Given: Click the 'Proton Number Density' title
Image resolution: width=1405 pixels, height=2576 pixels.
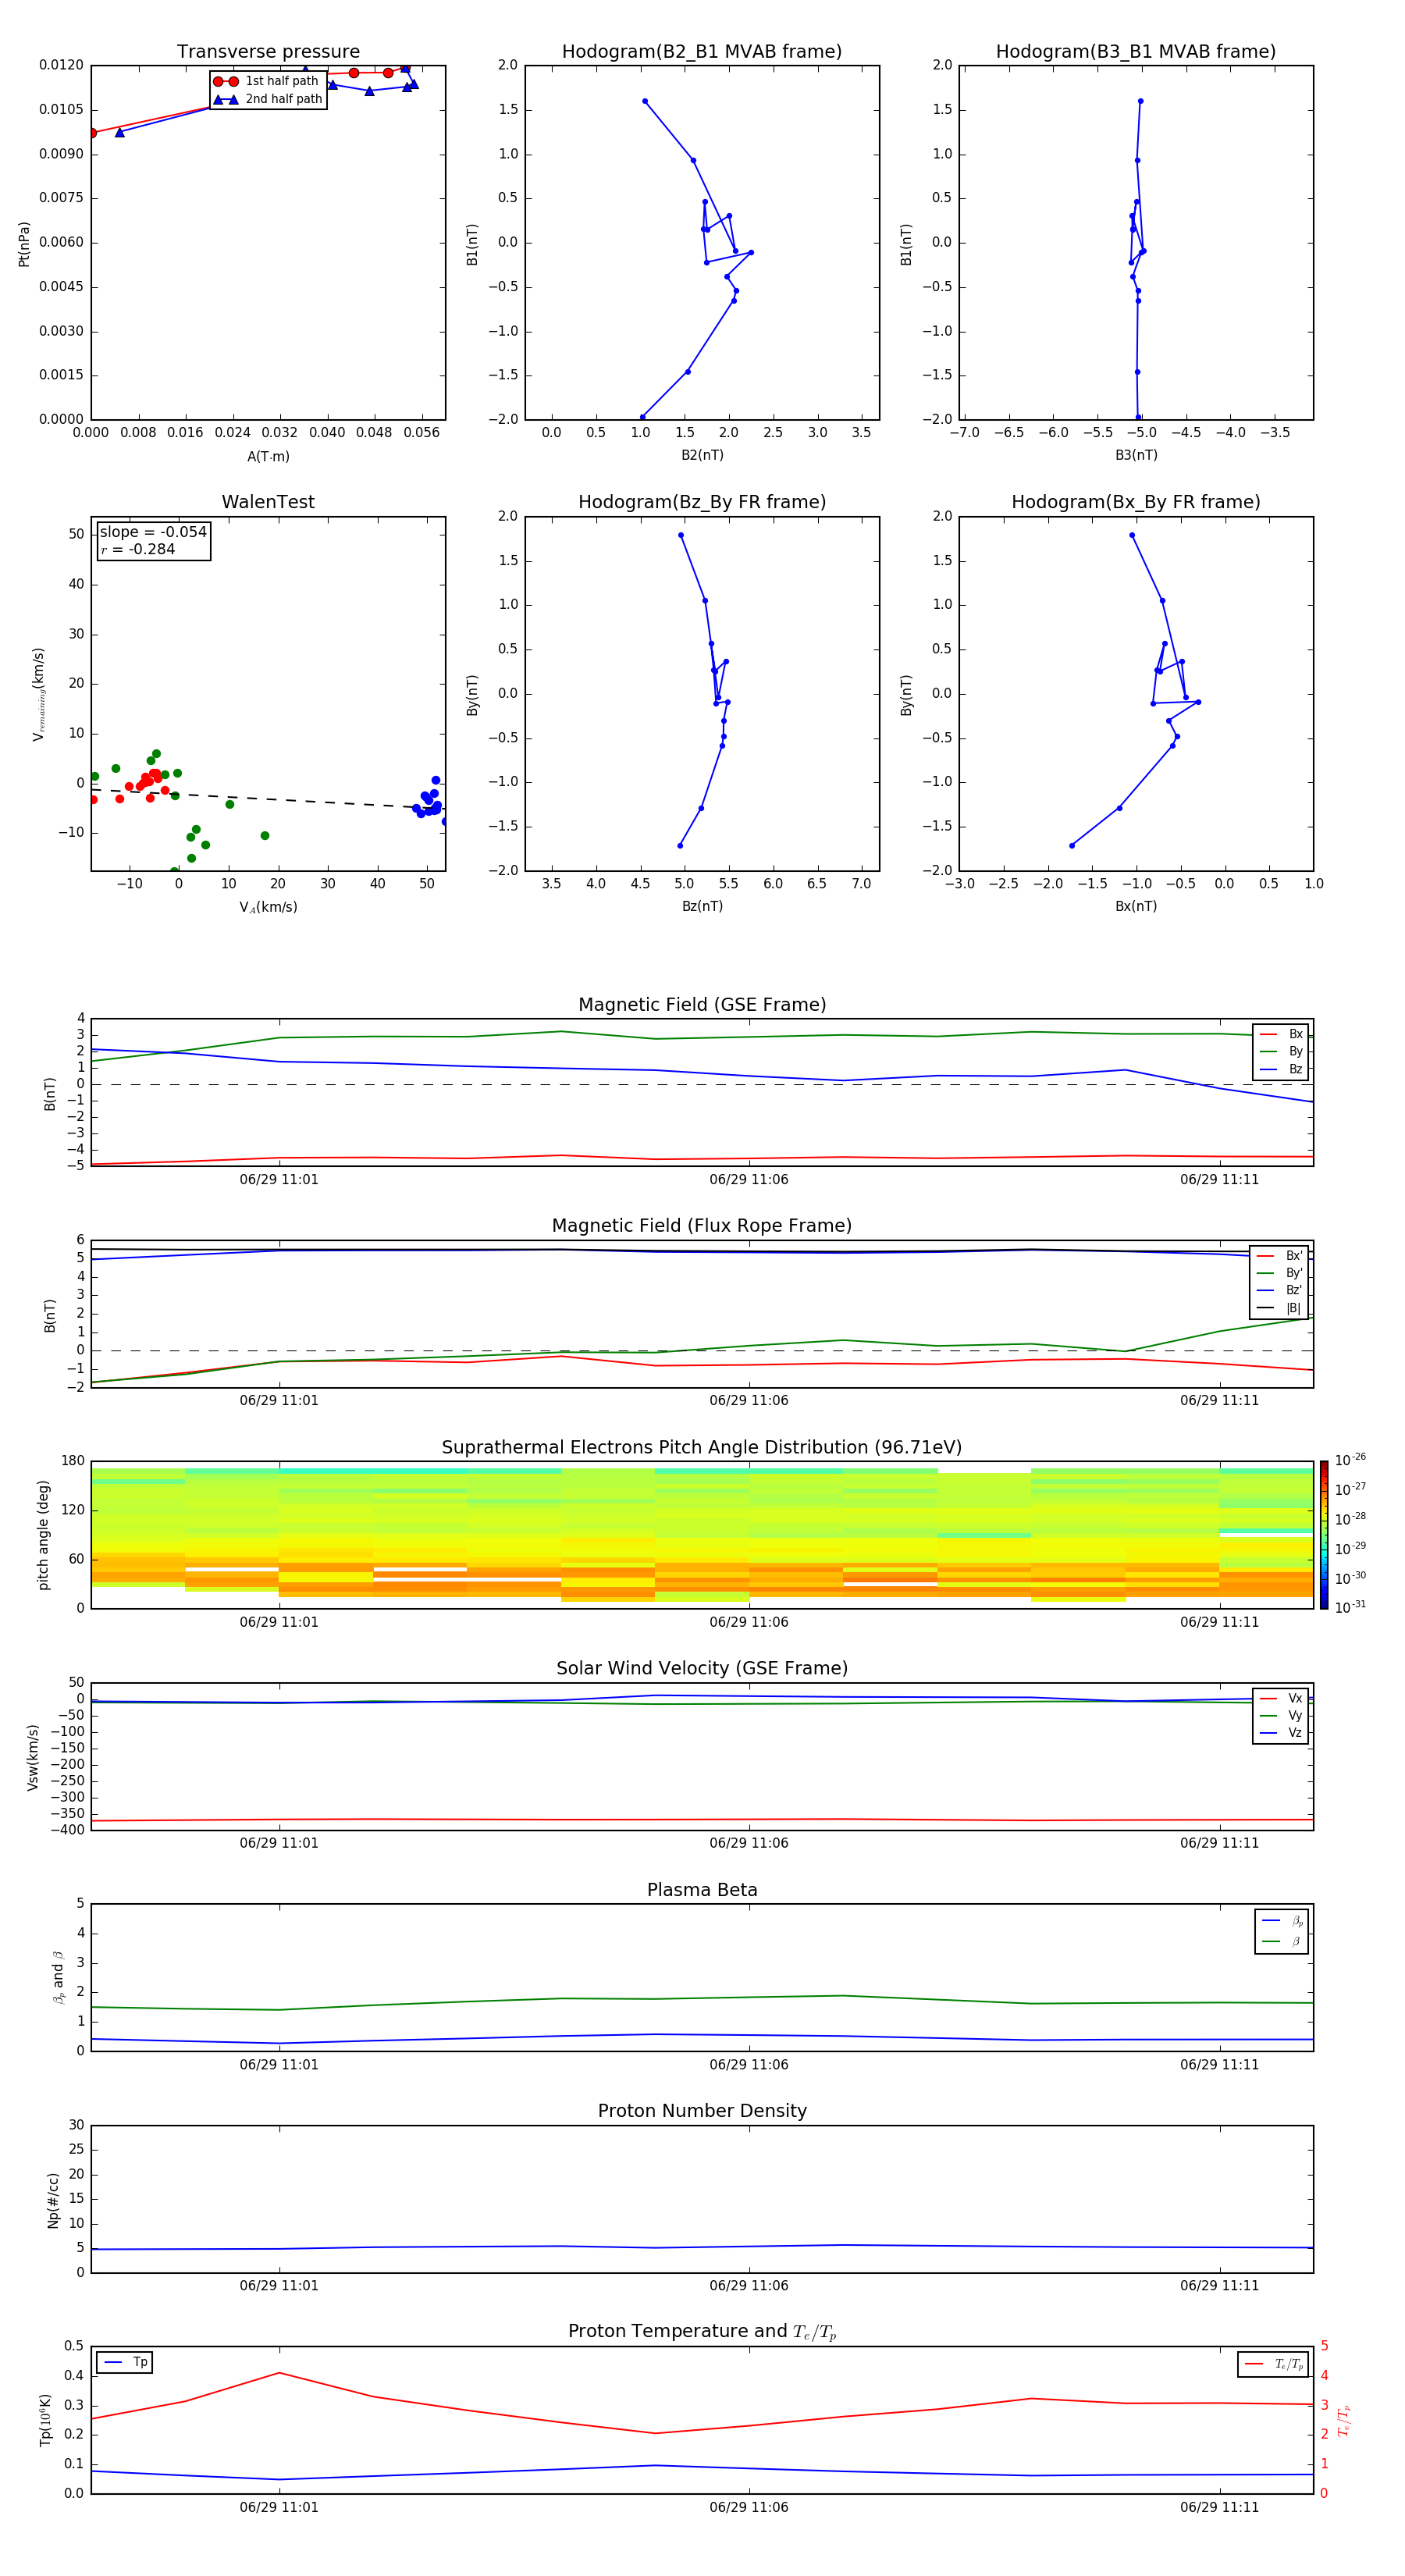Looking at the screenshot, I should [702, 2111].
